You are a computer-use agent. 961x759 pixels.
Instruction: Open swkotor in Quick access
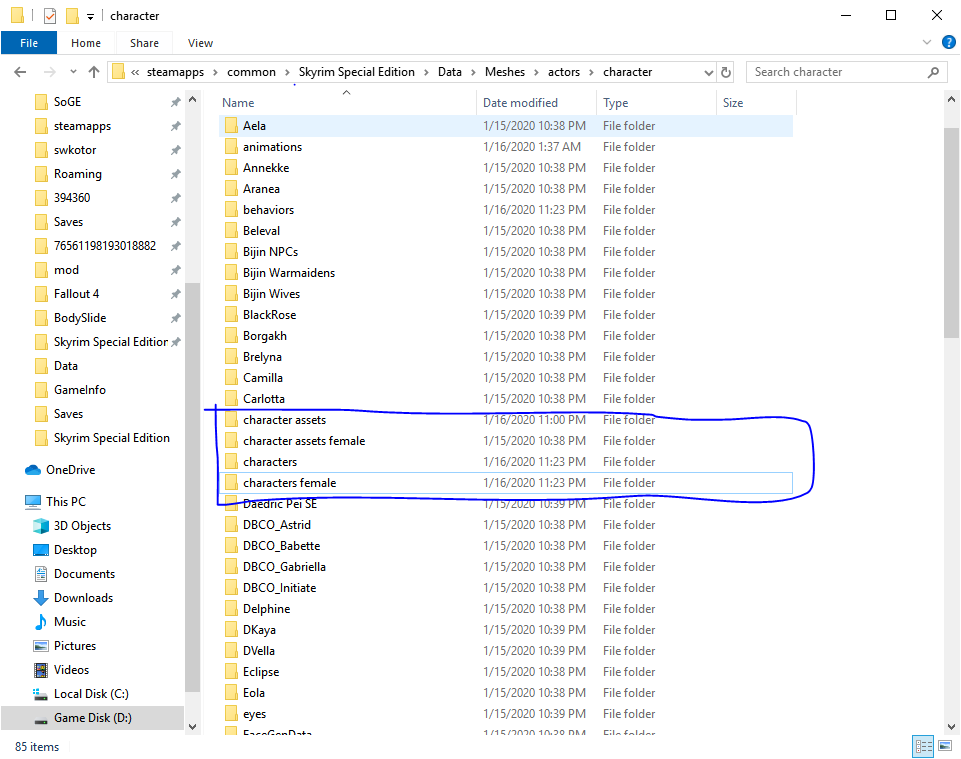tap(75, 150)
